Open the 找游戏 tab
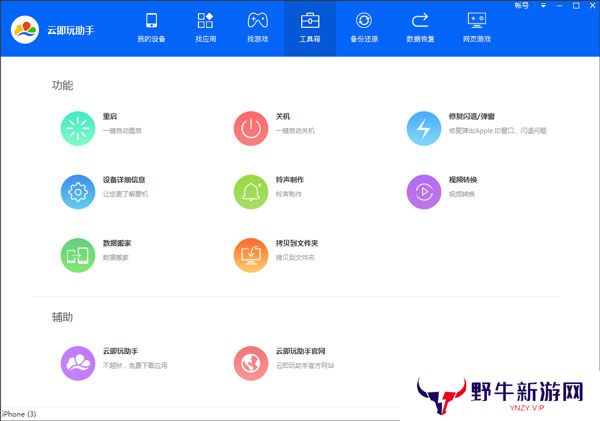Screen dimensions: 600x421 (x=258, y=28)
